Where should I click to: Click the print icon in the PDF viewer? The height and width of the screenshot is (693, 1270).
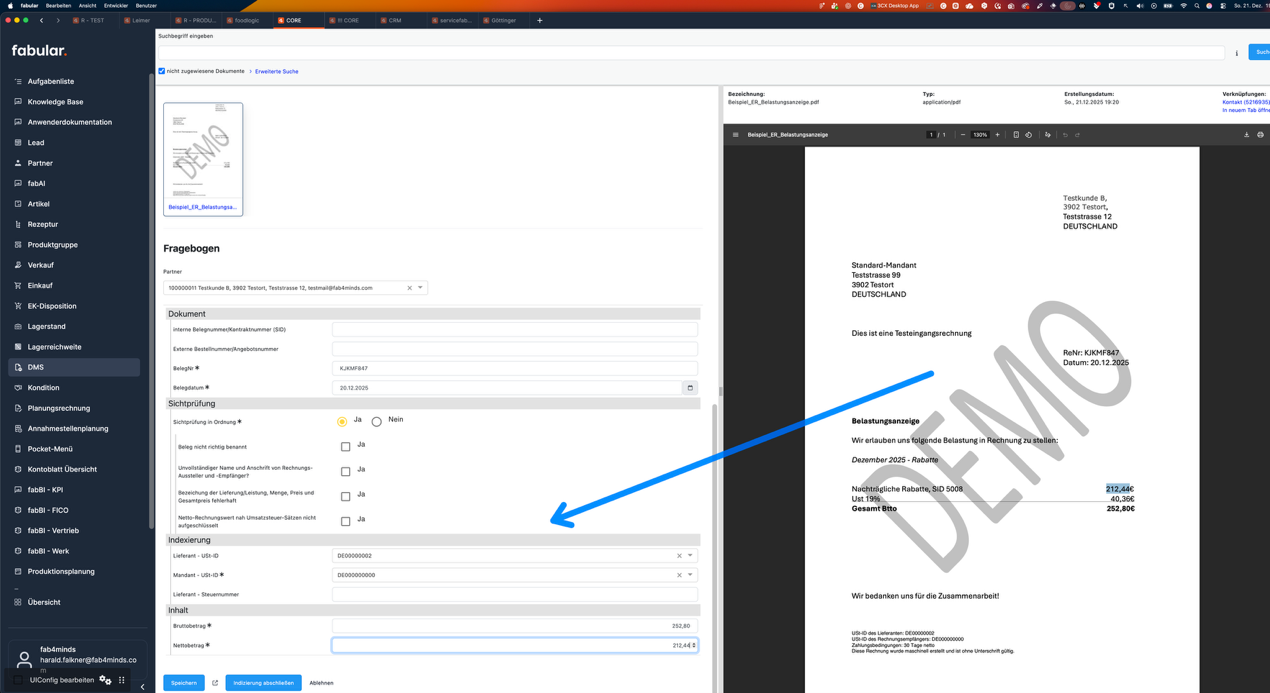click(x=1260, y=134)
